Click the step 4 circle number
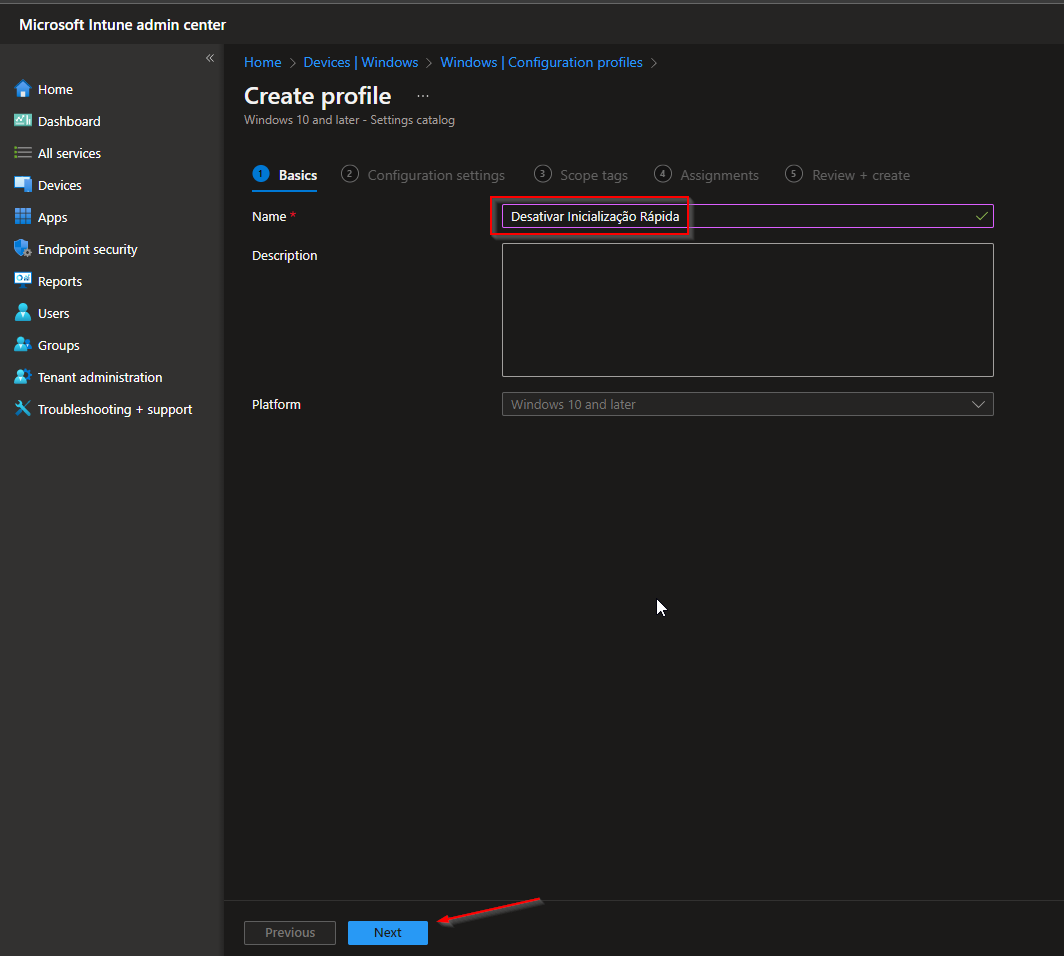 pos(663,174)
